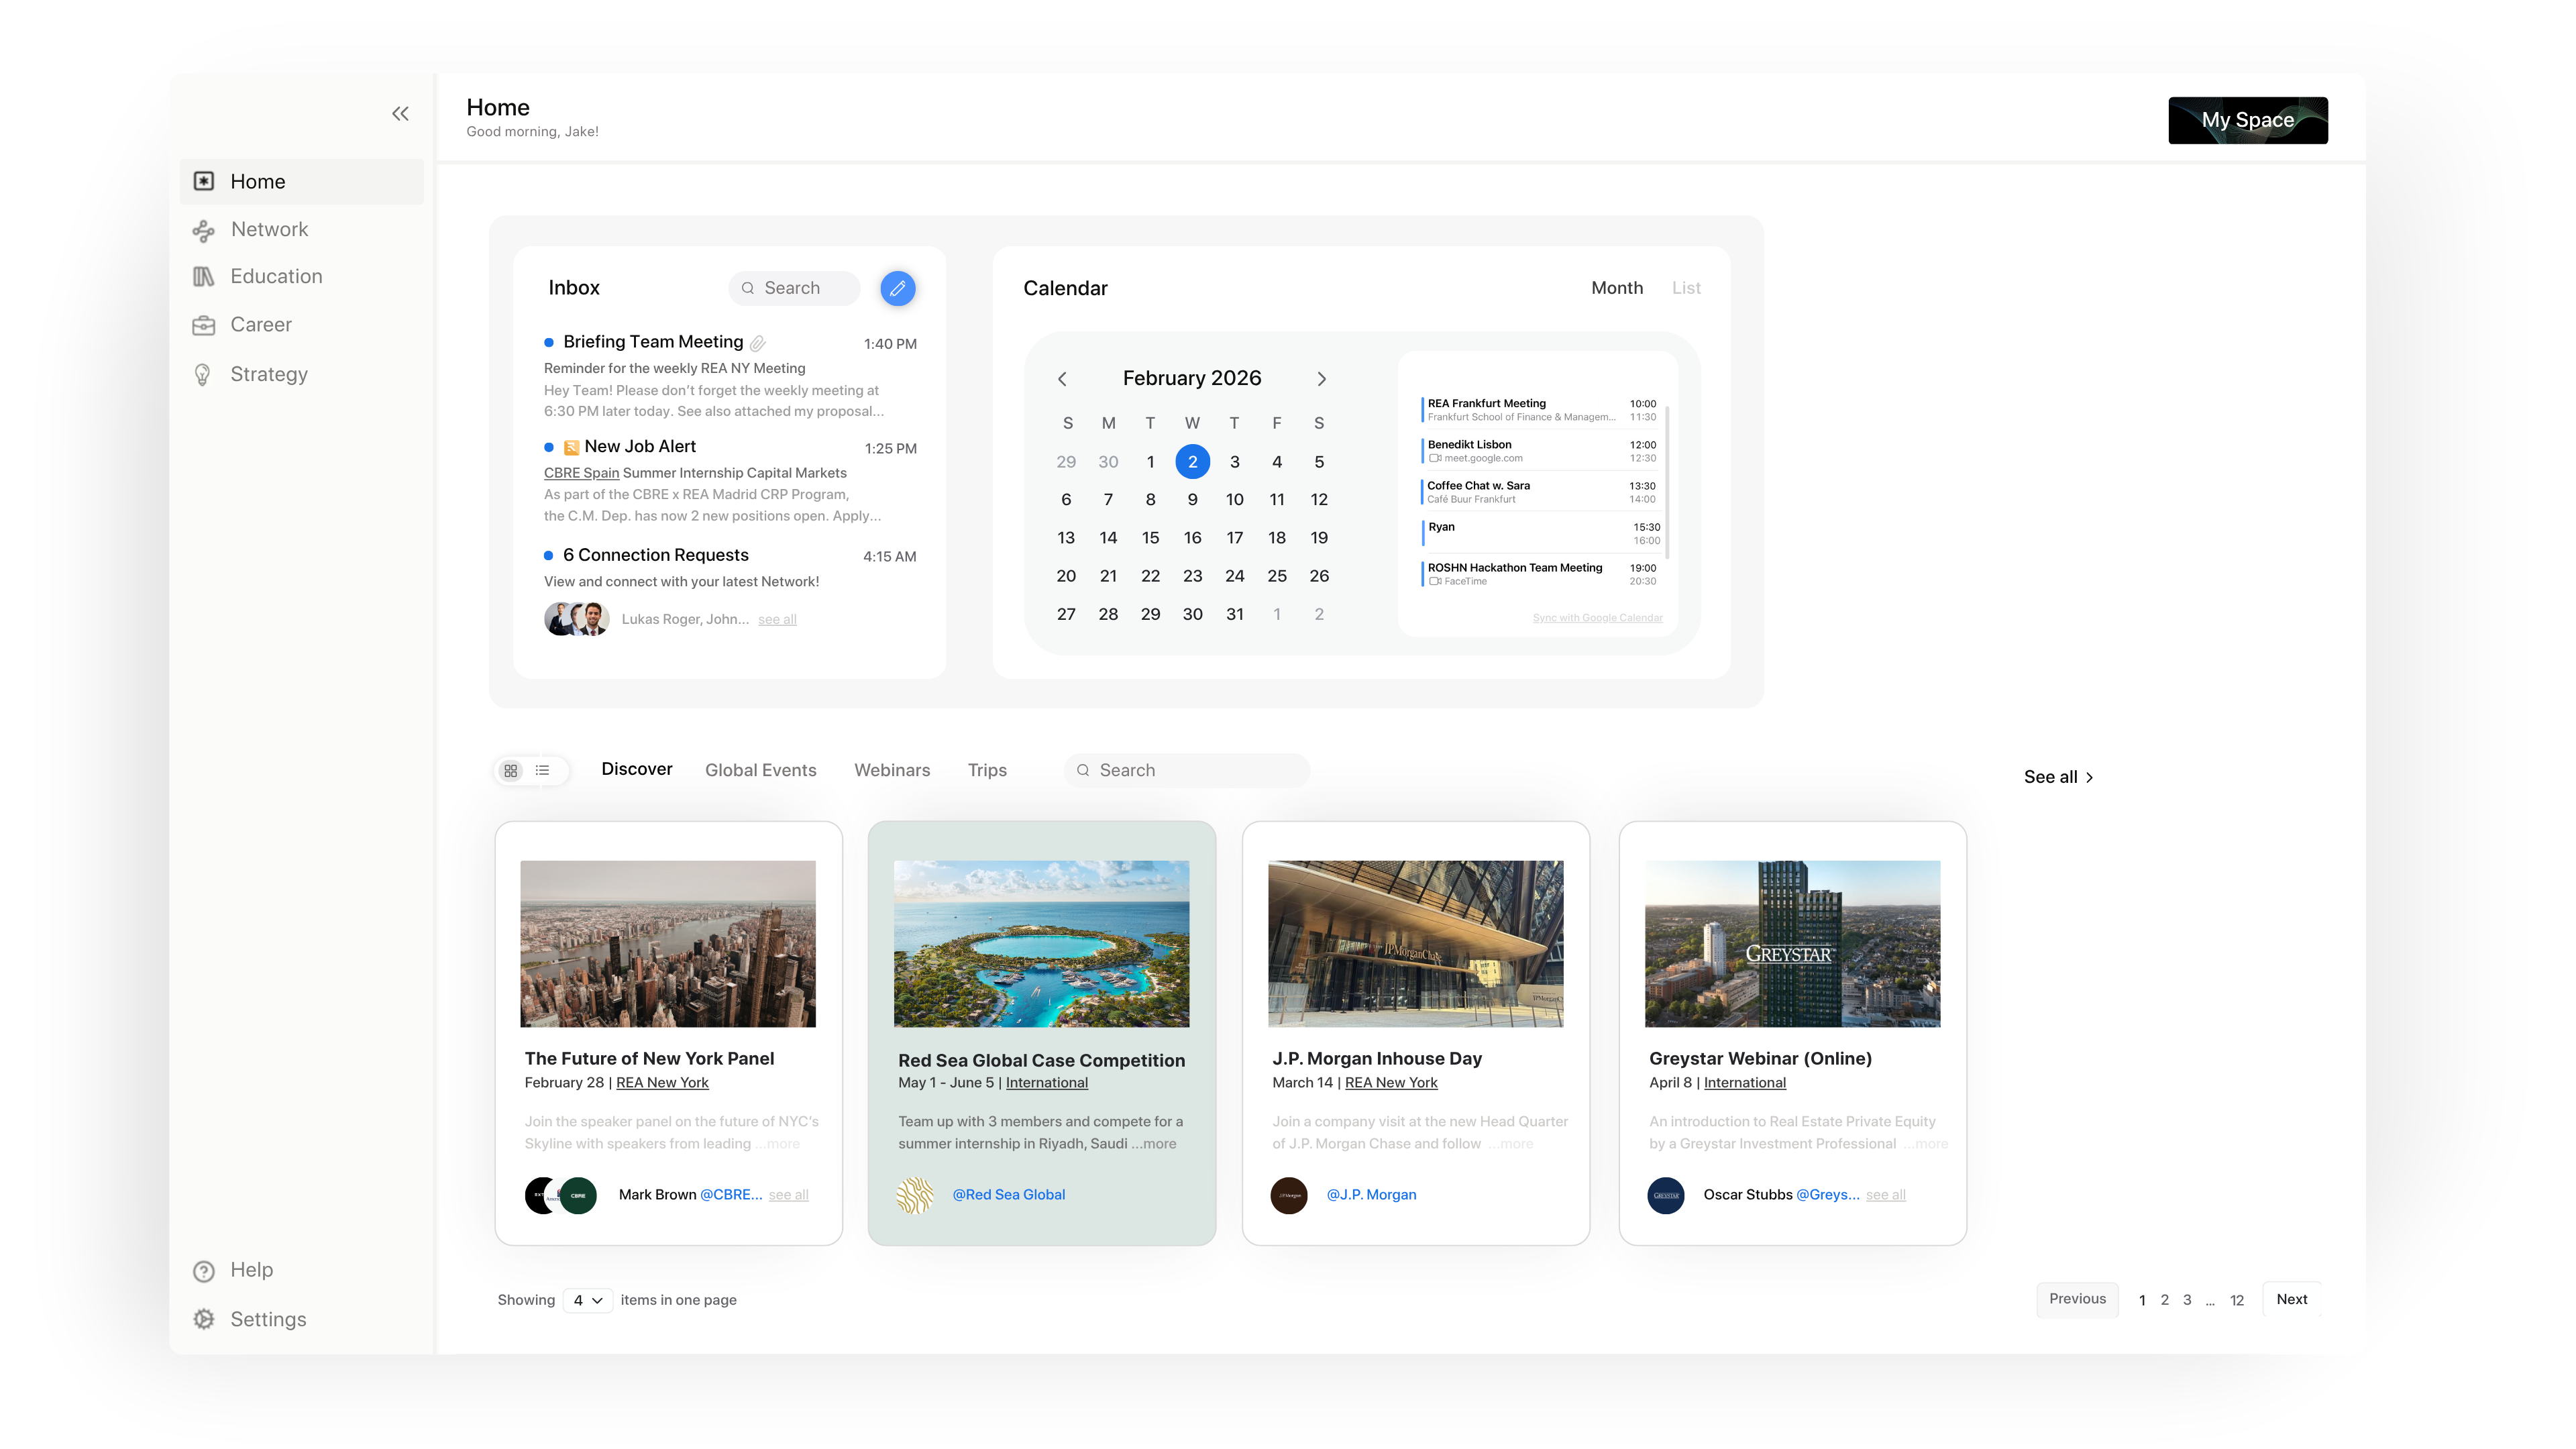Screen dimensions: 2576x1449
Task: Collapse the sidebar with double-chevron icon
Action: (400, 114)
